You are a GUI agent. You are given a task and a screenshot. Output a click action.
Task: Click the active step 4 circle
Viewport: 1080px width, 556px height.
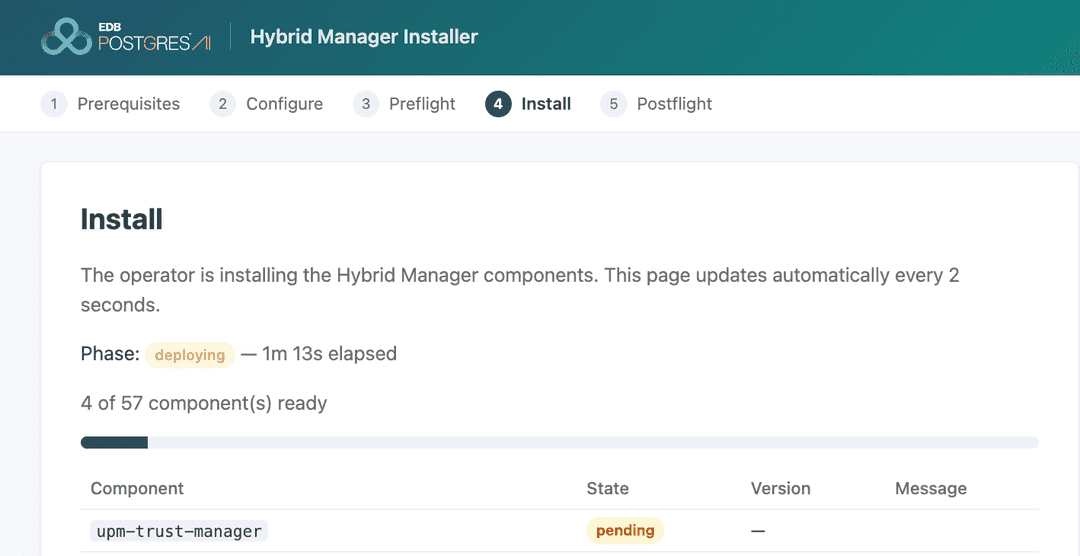498,104
